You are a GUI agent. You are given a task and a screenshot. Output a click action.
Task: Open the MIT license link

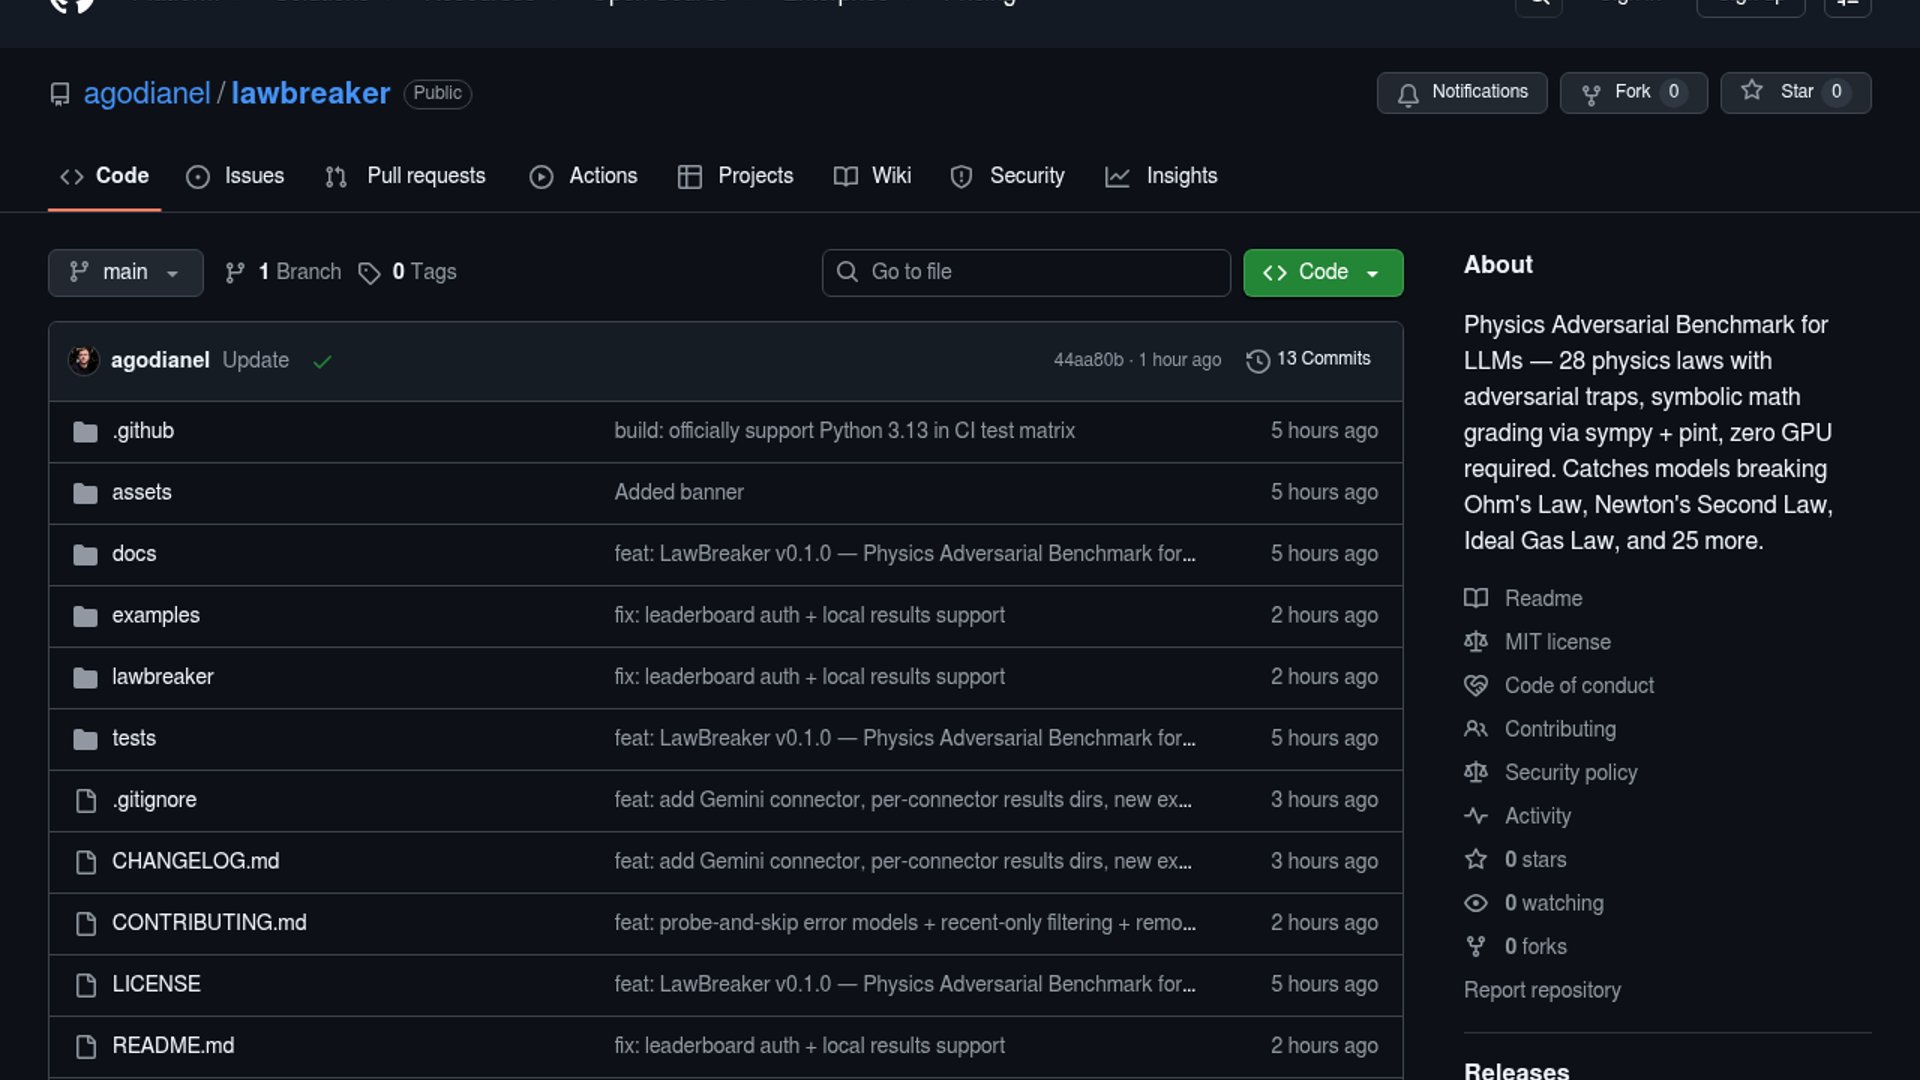tap(1557, 642)
